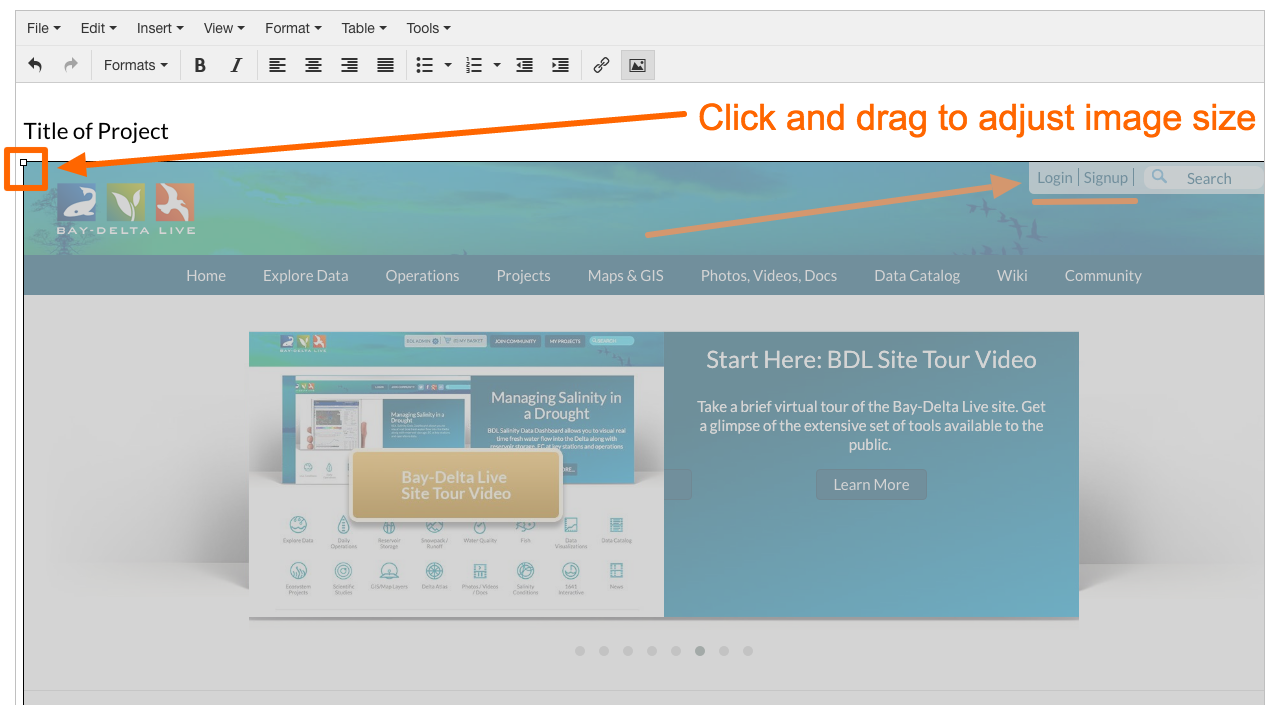Justify text alignment
This screenshot has height=705, width=1280.
385,65
